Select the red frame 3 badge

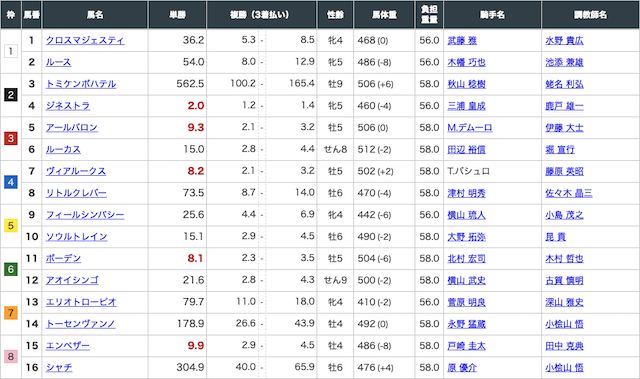coord(11,138)
